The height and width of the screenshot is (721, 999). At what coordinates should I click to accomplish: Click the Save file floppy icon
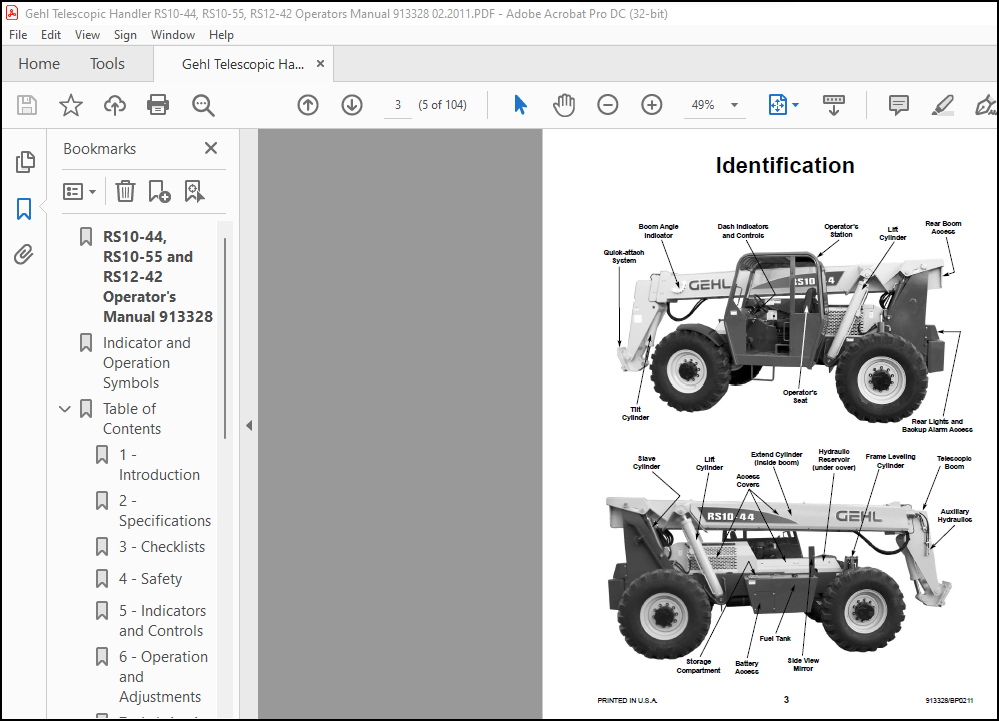27,104
